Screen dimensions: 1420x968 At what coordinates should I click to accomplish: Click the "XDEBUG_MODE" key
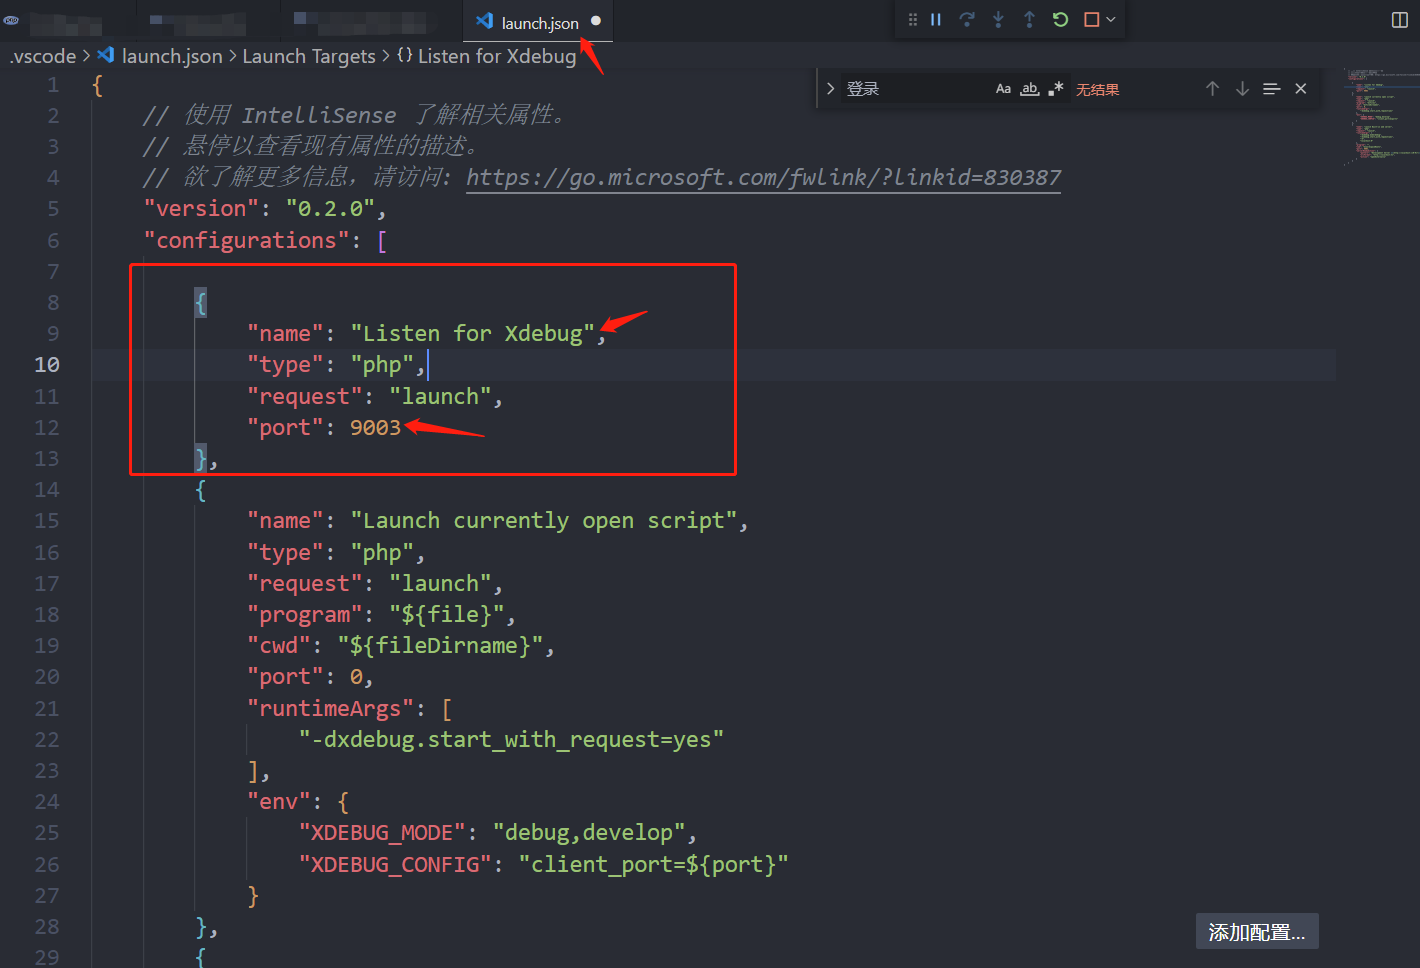[382, 832]
